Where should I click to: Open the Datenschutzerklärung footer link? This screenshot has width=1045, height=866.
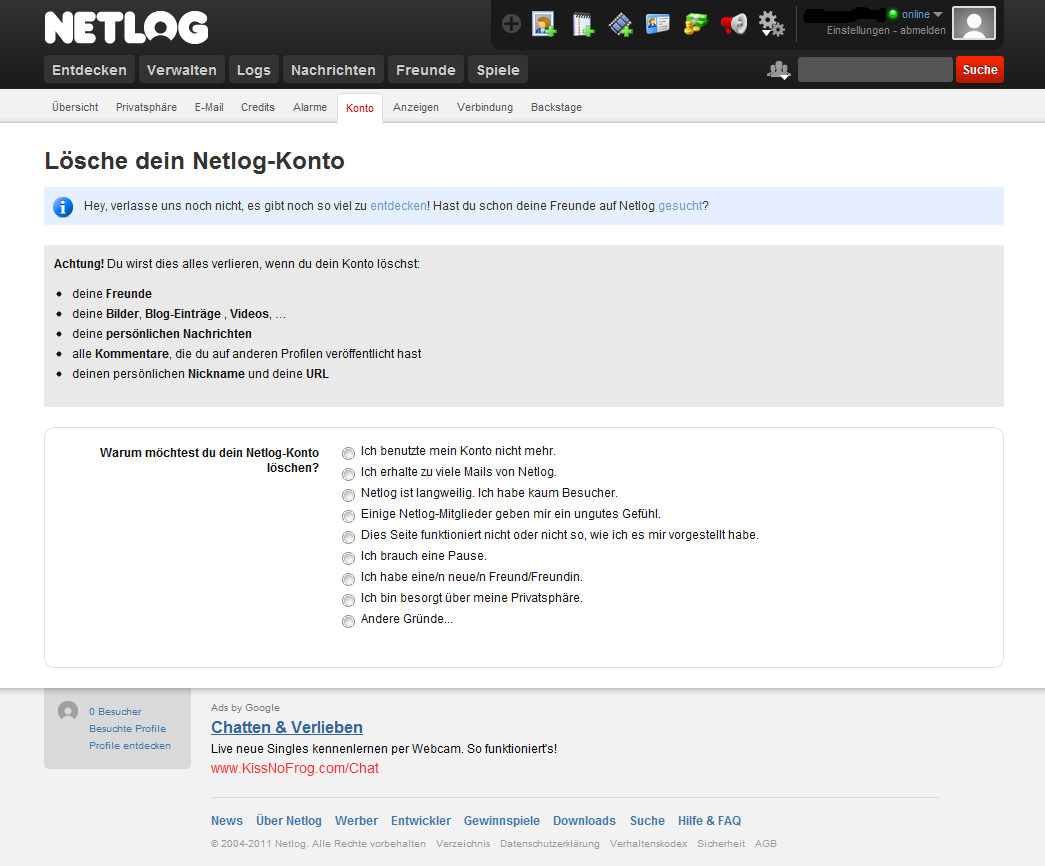click(550, 843)
